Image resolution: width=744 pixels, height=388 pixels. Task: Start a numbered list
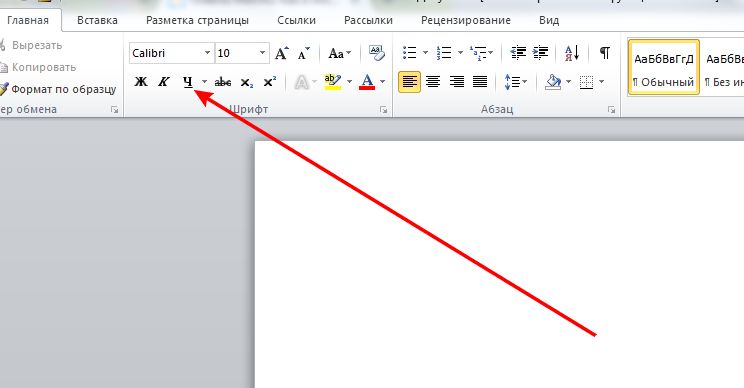(x=444, y=53)
